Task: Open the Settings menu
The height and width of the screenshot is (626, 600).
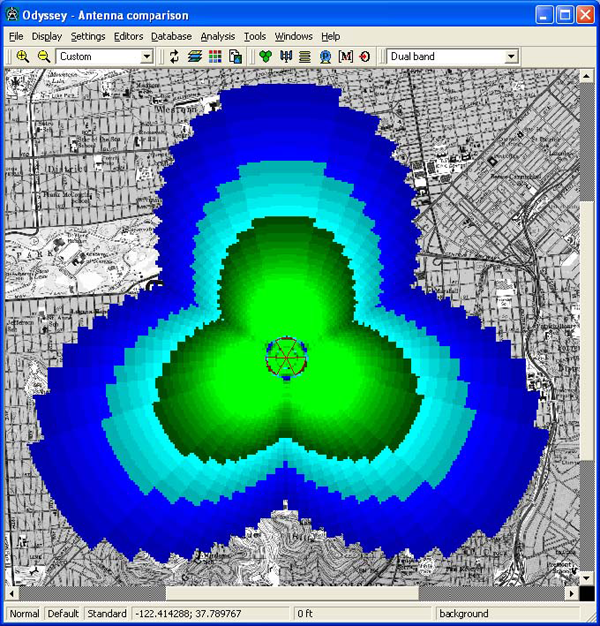Action: [x=88, y=36]
